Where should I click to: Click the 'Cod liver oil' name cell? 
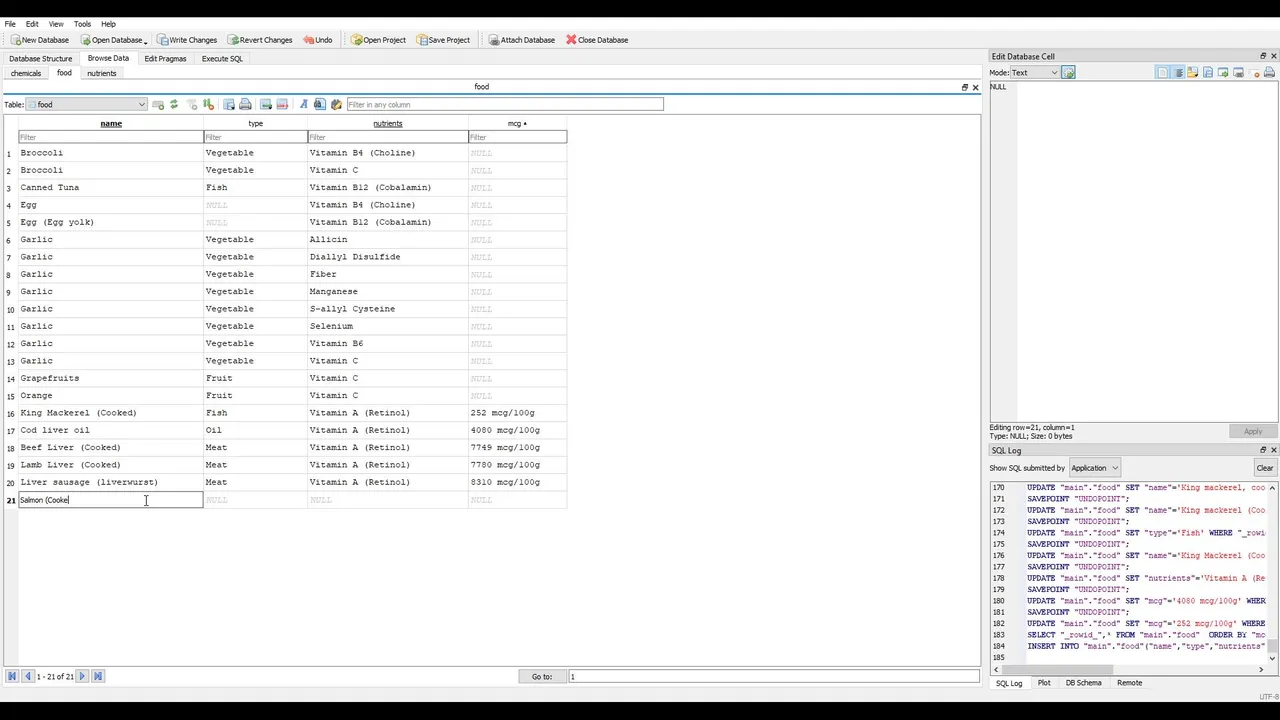click(111, 430)
